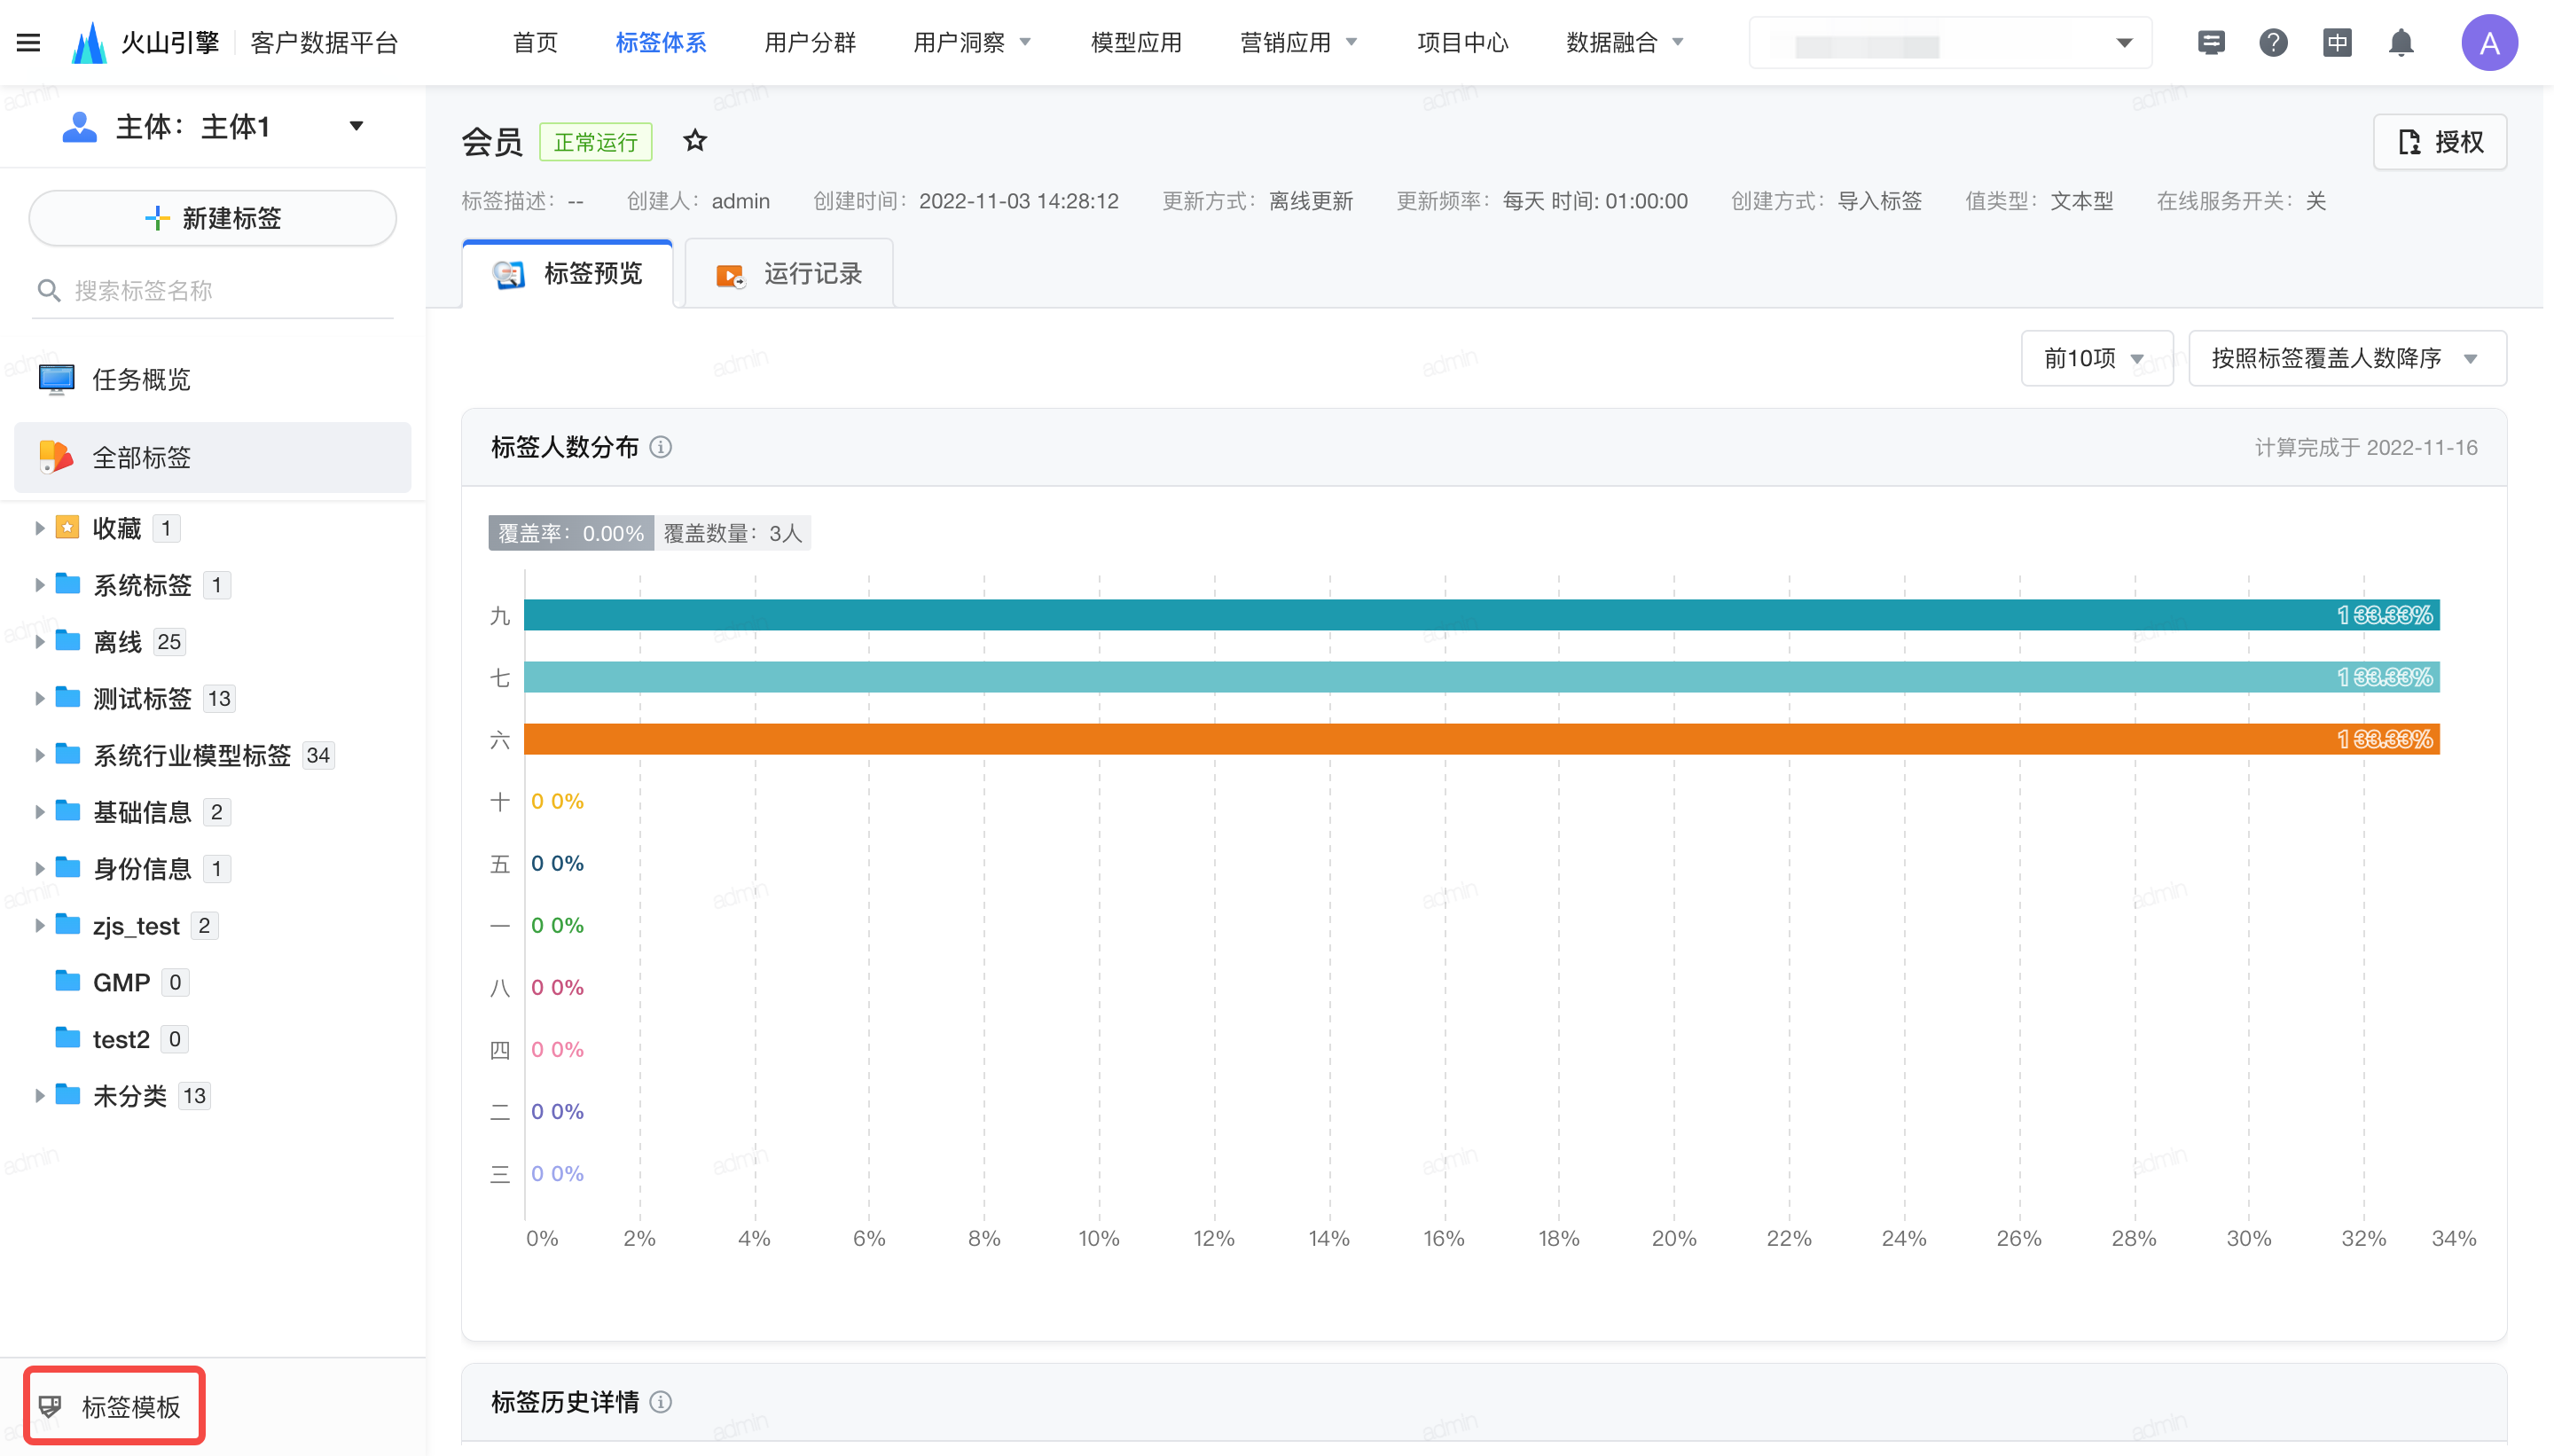This screenshot has width=2554, height=1456.
Task: Open 用户分群 in top navigation
Action: 810,42
